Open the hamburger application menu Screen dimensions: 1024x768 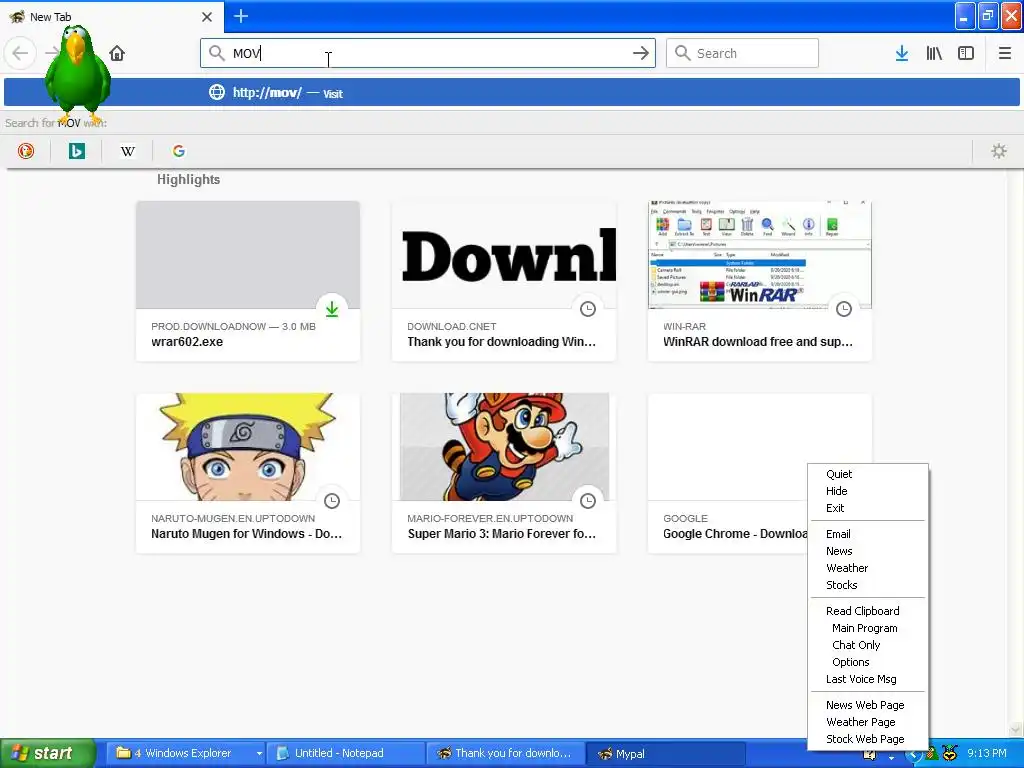click(x=1004, y=53)
